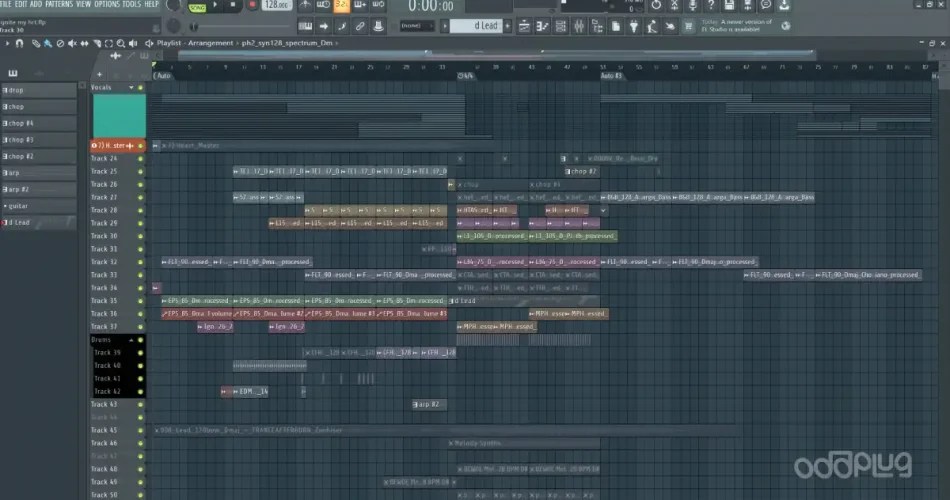950x500 pixels.
Task: Open the OPTIONS menu
Action: coord(107,4)
